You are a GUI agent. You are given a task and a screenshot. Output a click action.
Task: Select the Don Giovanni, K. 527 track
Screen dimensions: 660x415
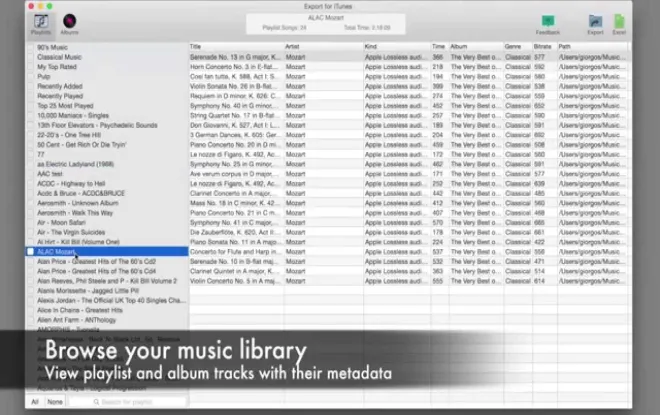pyautogui.click(x=408, y=125)
